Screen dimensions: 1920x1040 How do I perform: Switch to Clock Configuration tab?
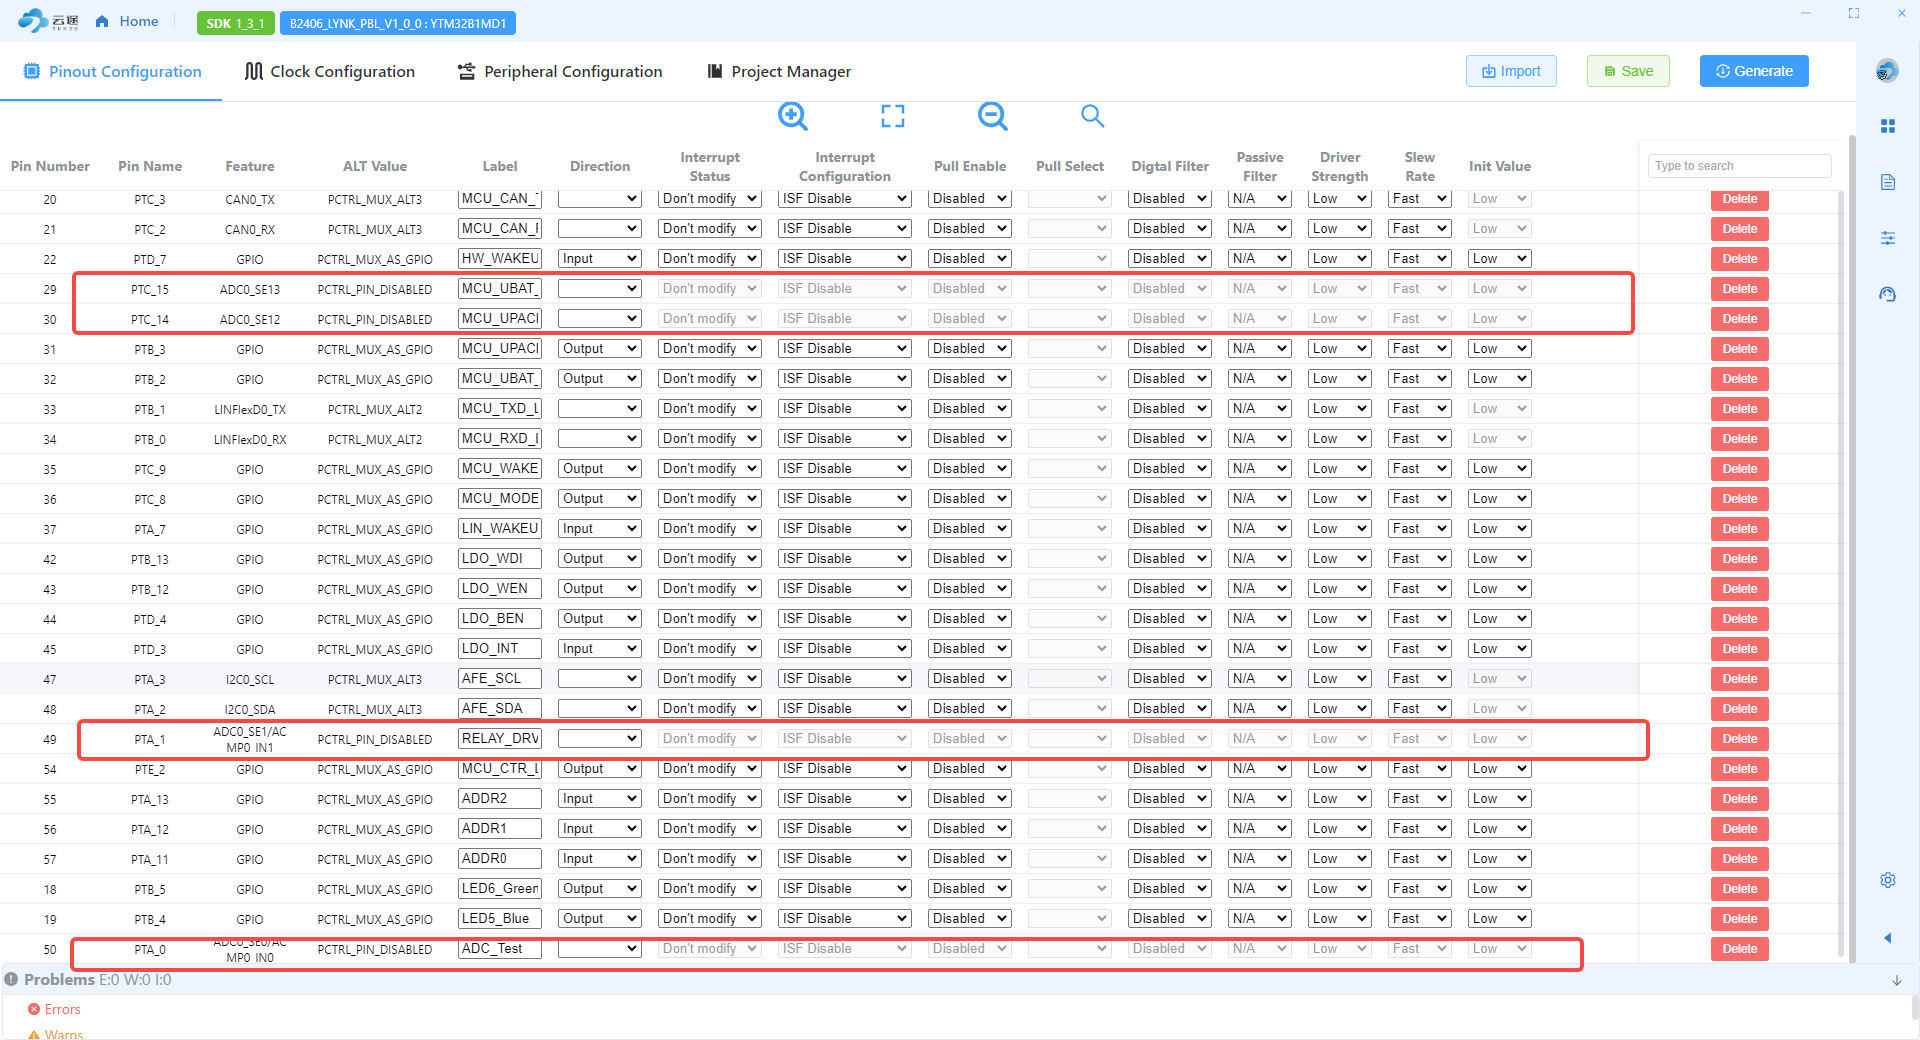click(330, 71)
